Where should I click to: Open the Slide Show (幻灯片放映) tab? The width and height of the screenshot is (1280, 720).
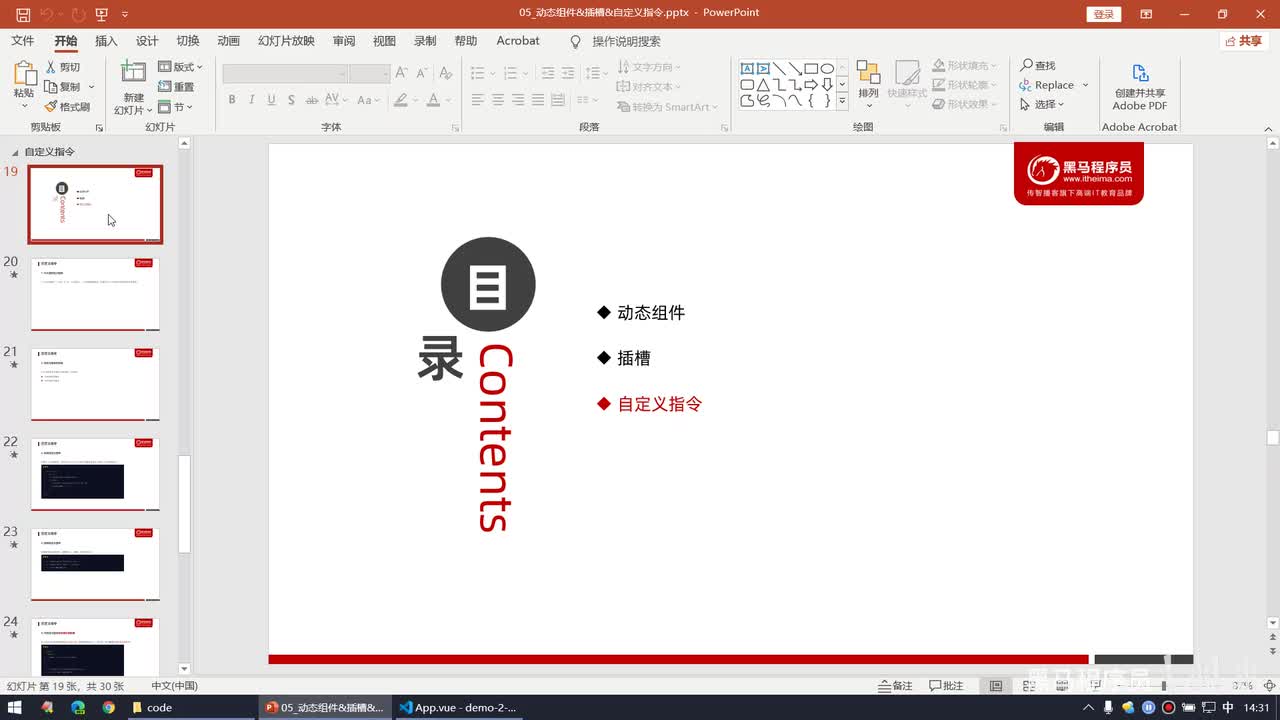click(286, 41)
